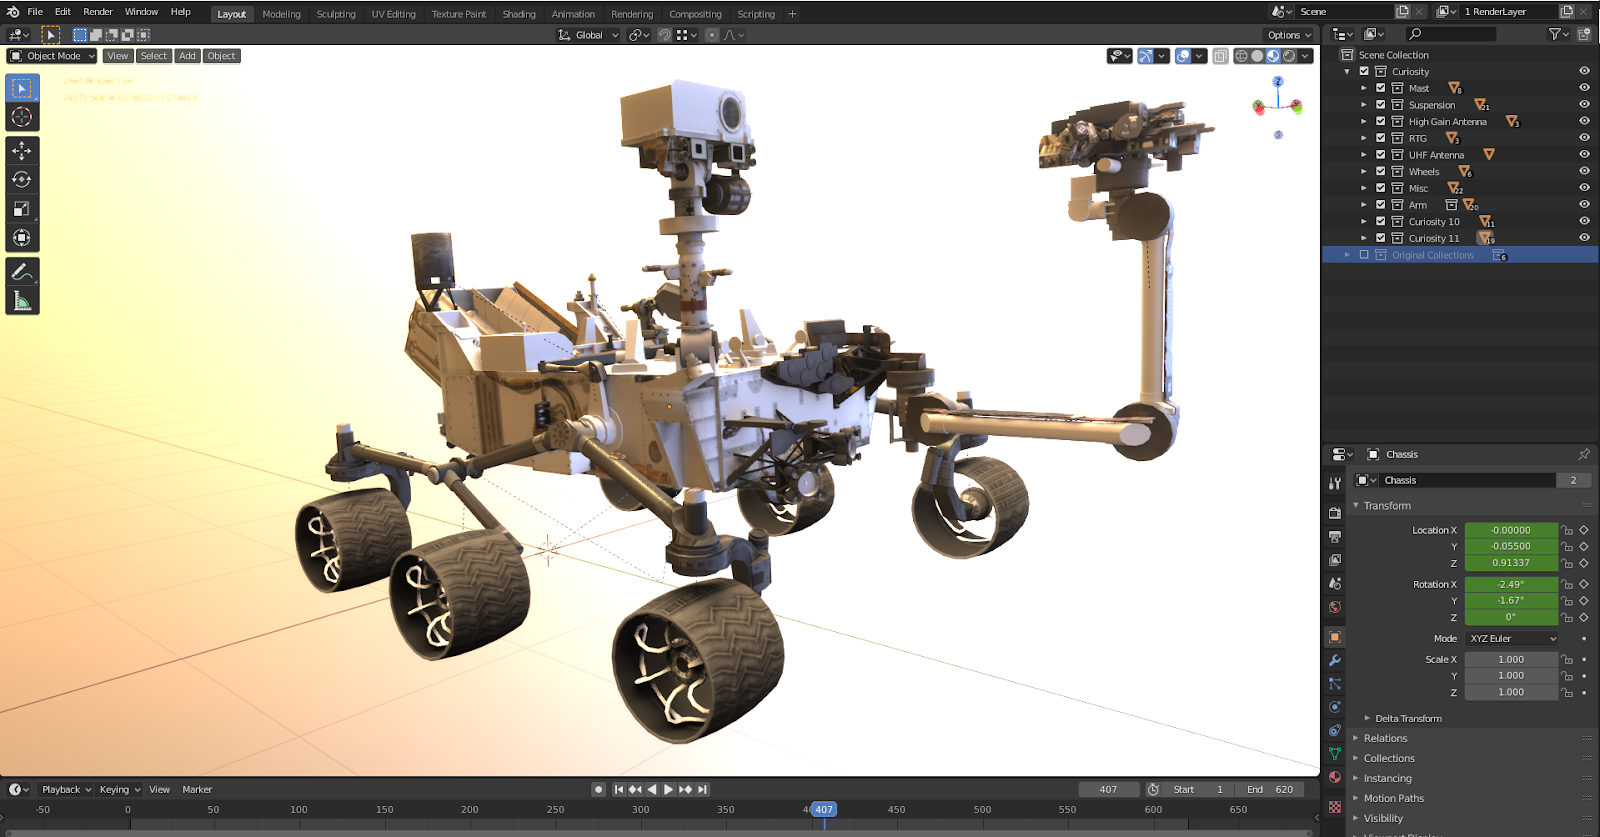Open the Texture properties tab

click(1335, 807)
